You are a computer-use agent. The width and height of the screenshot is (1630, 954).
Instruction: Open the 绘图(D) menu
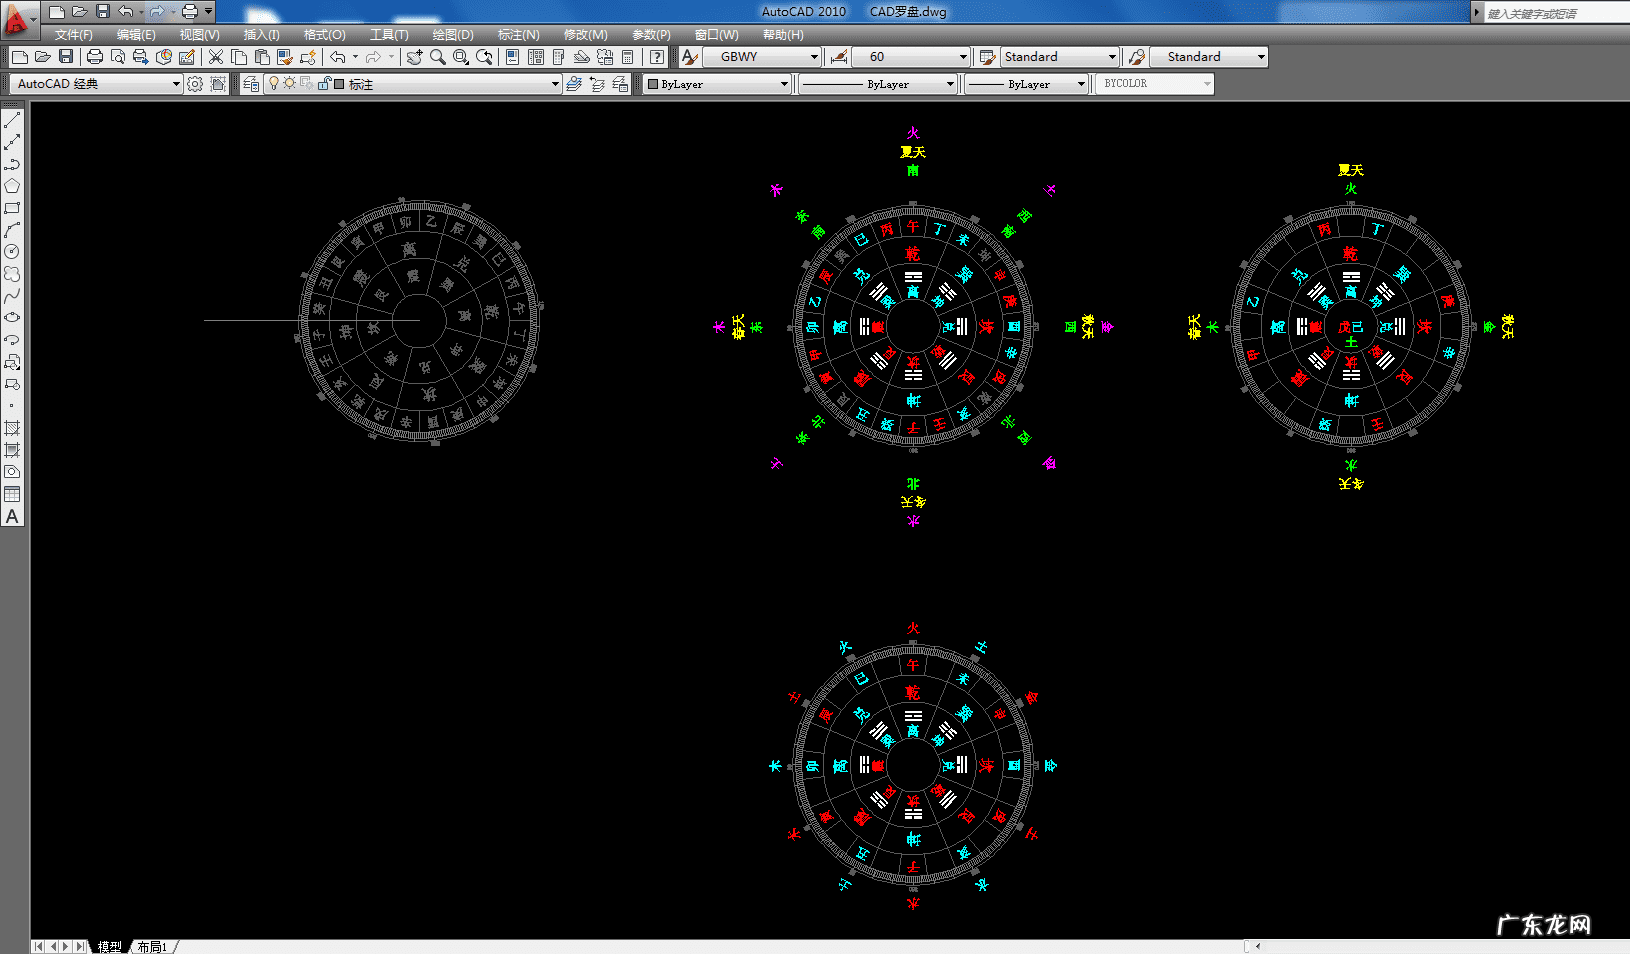(x=452, y=35)
